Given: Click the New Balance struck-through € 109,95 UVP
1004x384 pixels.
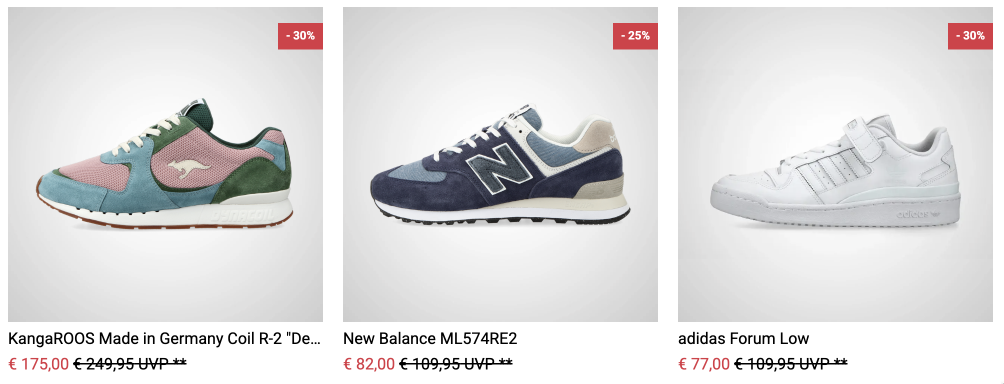Looking at the screenshot, I should (x=456, y=364).
